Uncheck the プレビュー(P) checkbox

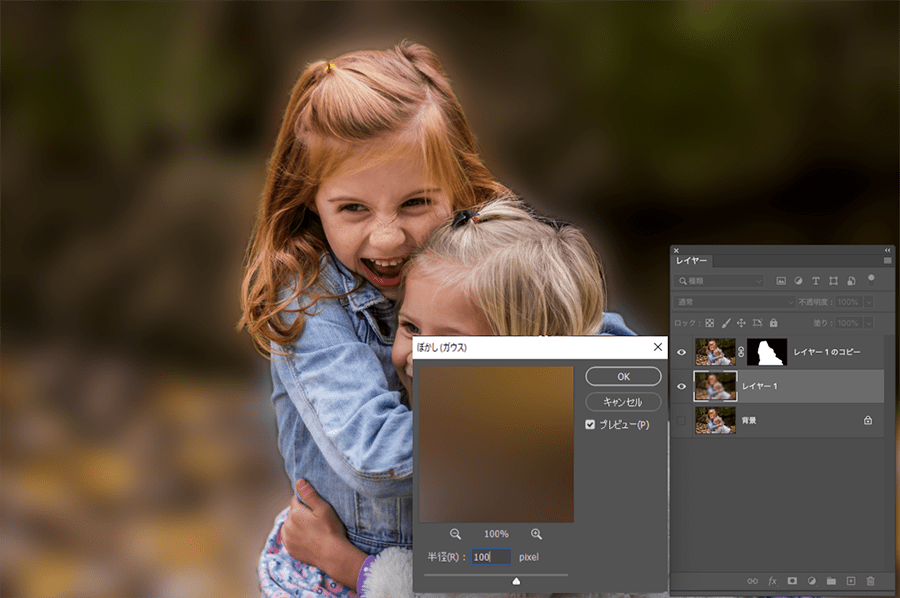click(x=590, y=425)
